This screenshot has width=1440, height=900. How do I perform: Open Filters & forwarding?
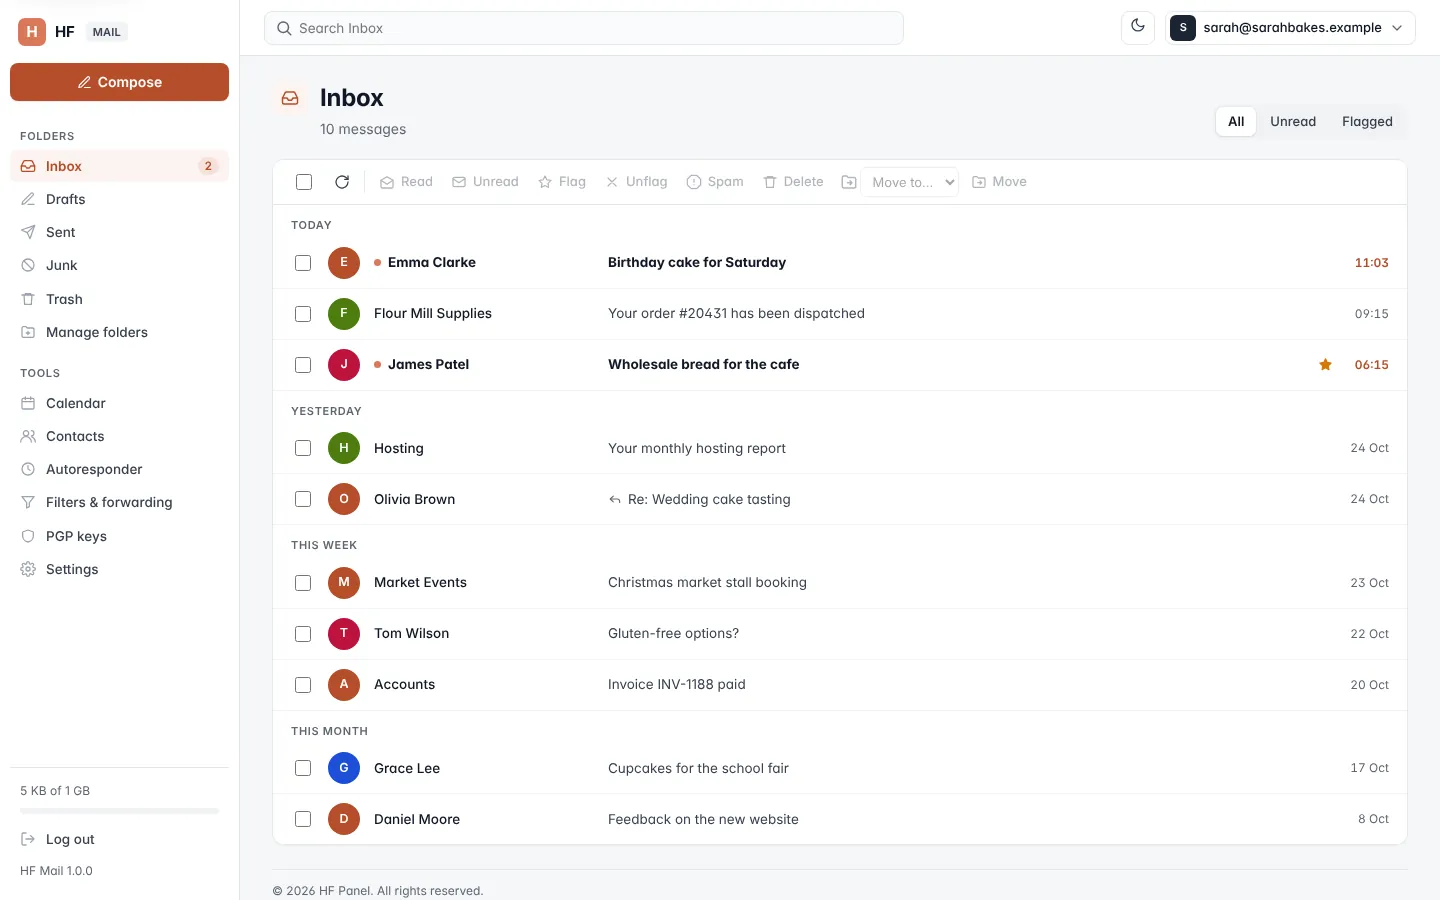click(119, 502)
